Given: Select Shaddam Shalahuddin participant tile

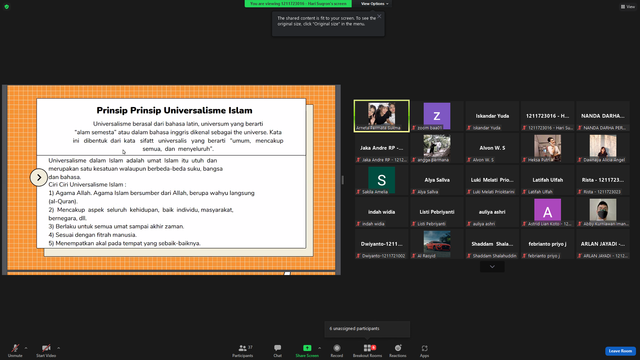Looking at the screenshot, I should click(x=492, y=244).
